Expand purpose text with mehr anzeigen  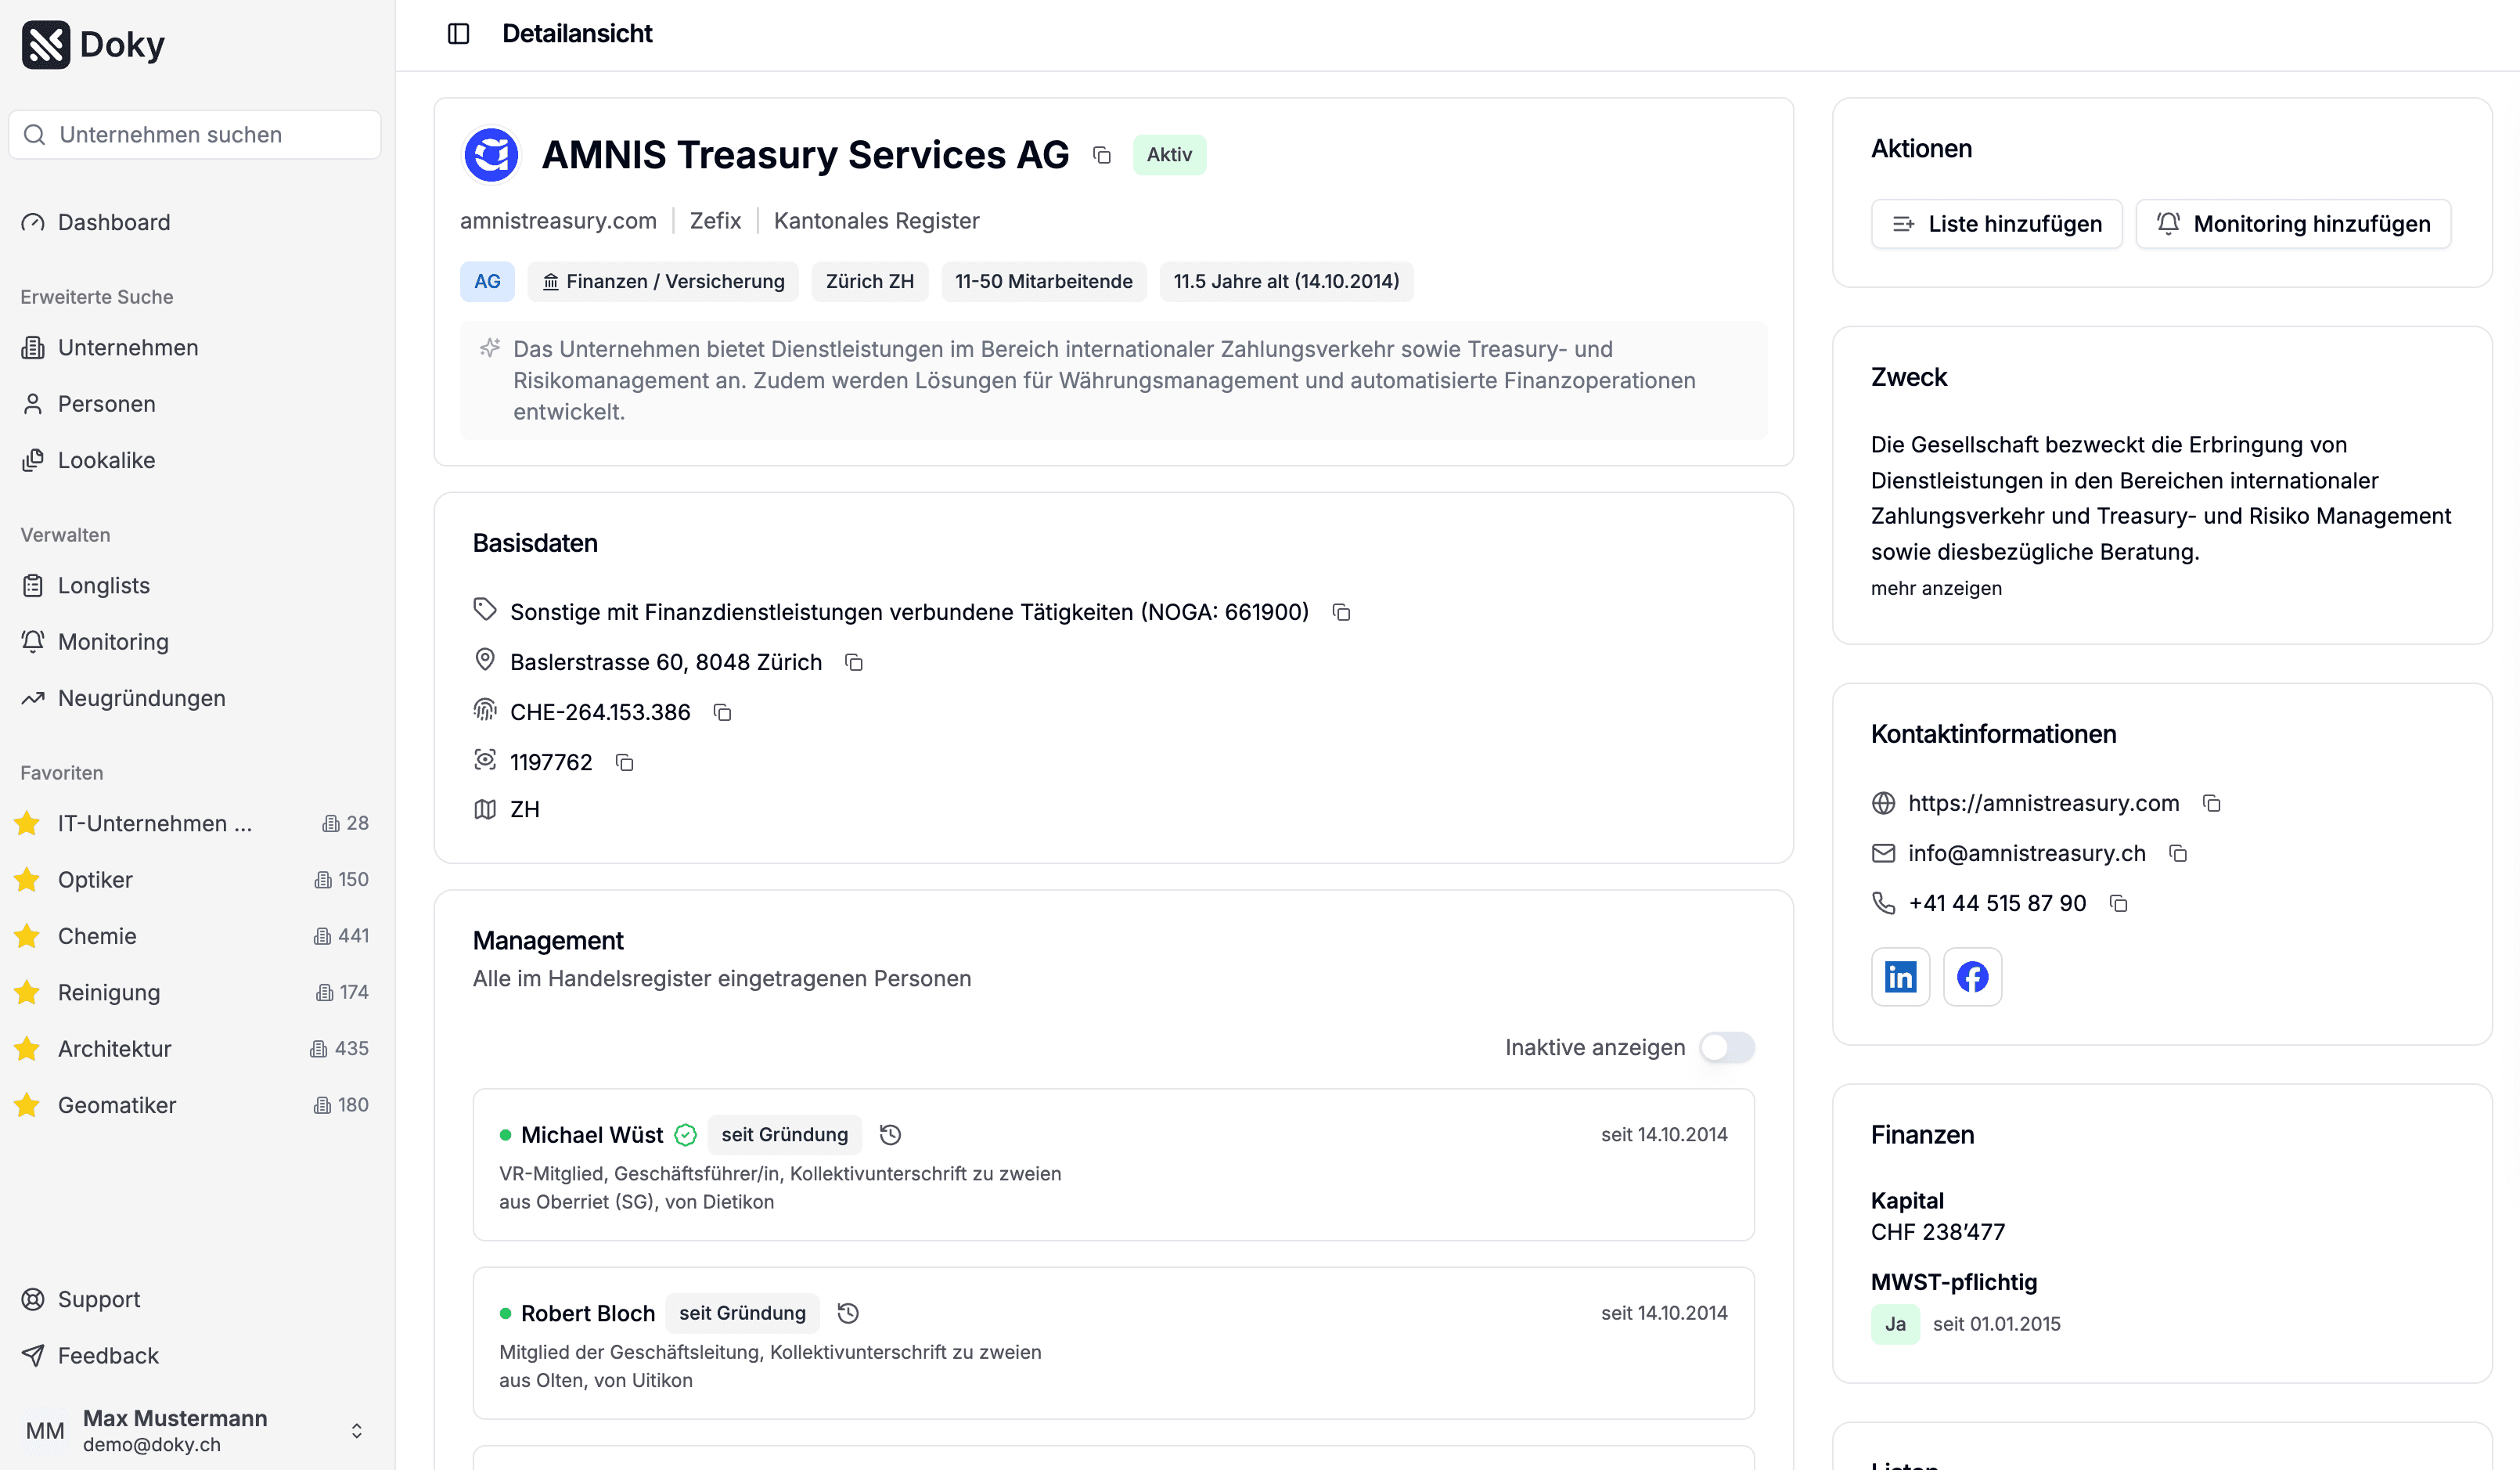point(1935,588)
